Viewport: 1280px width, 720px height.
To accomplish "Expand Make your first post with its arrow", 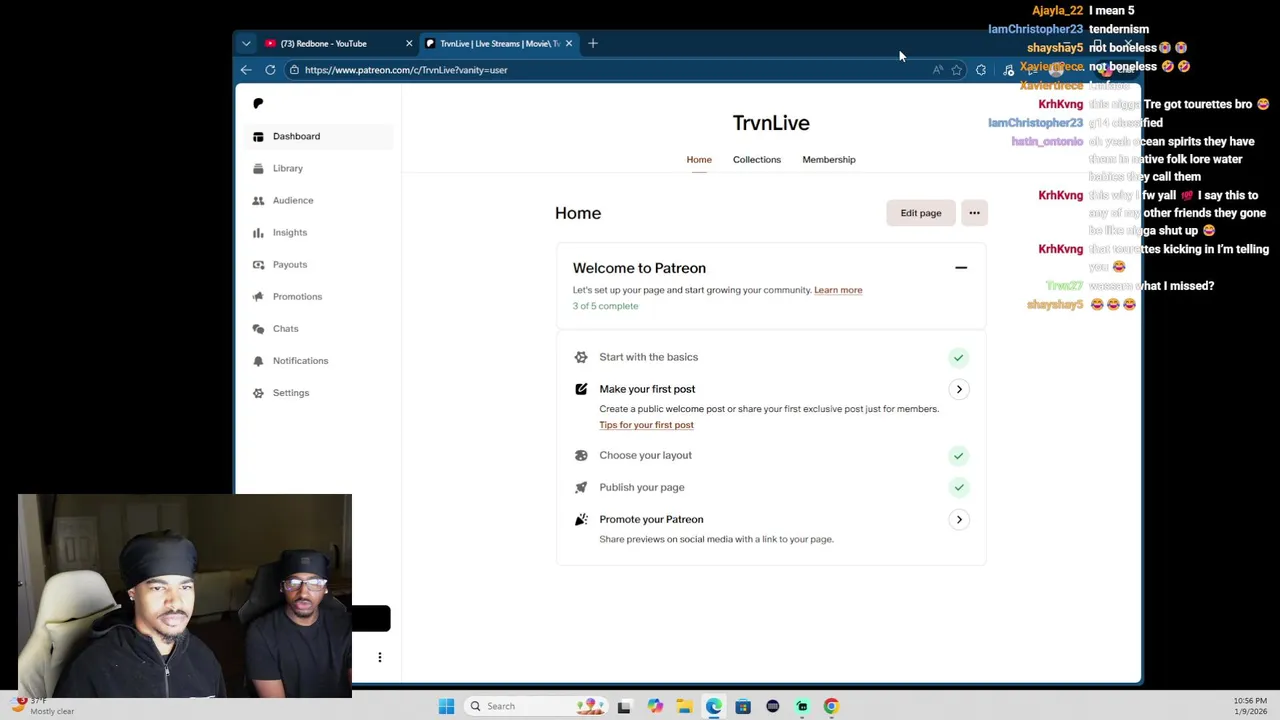I will 959,389.
